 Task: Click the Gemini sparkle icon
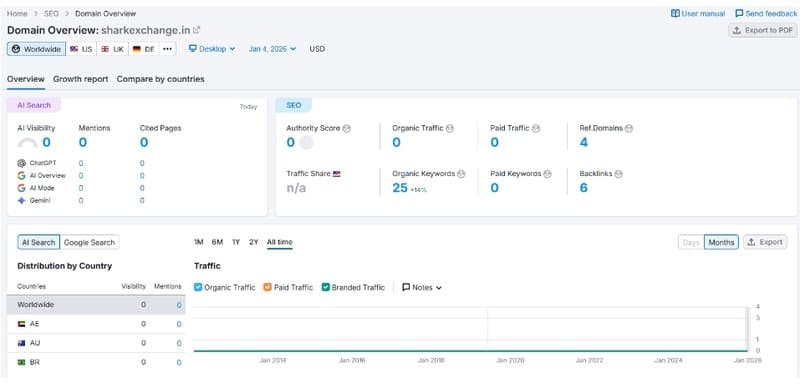[x=21, y=201]
